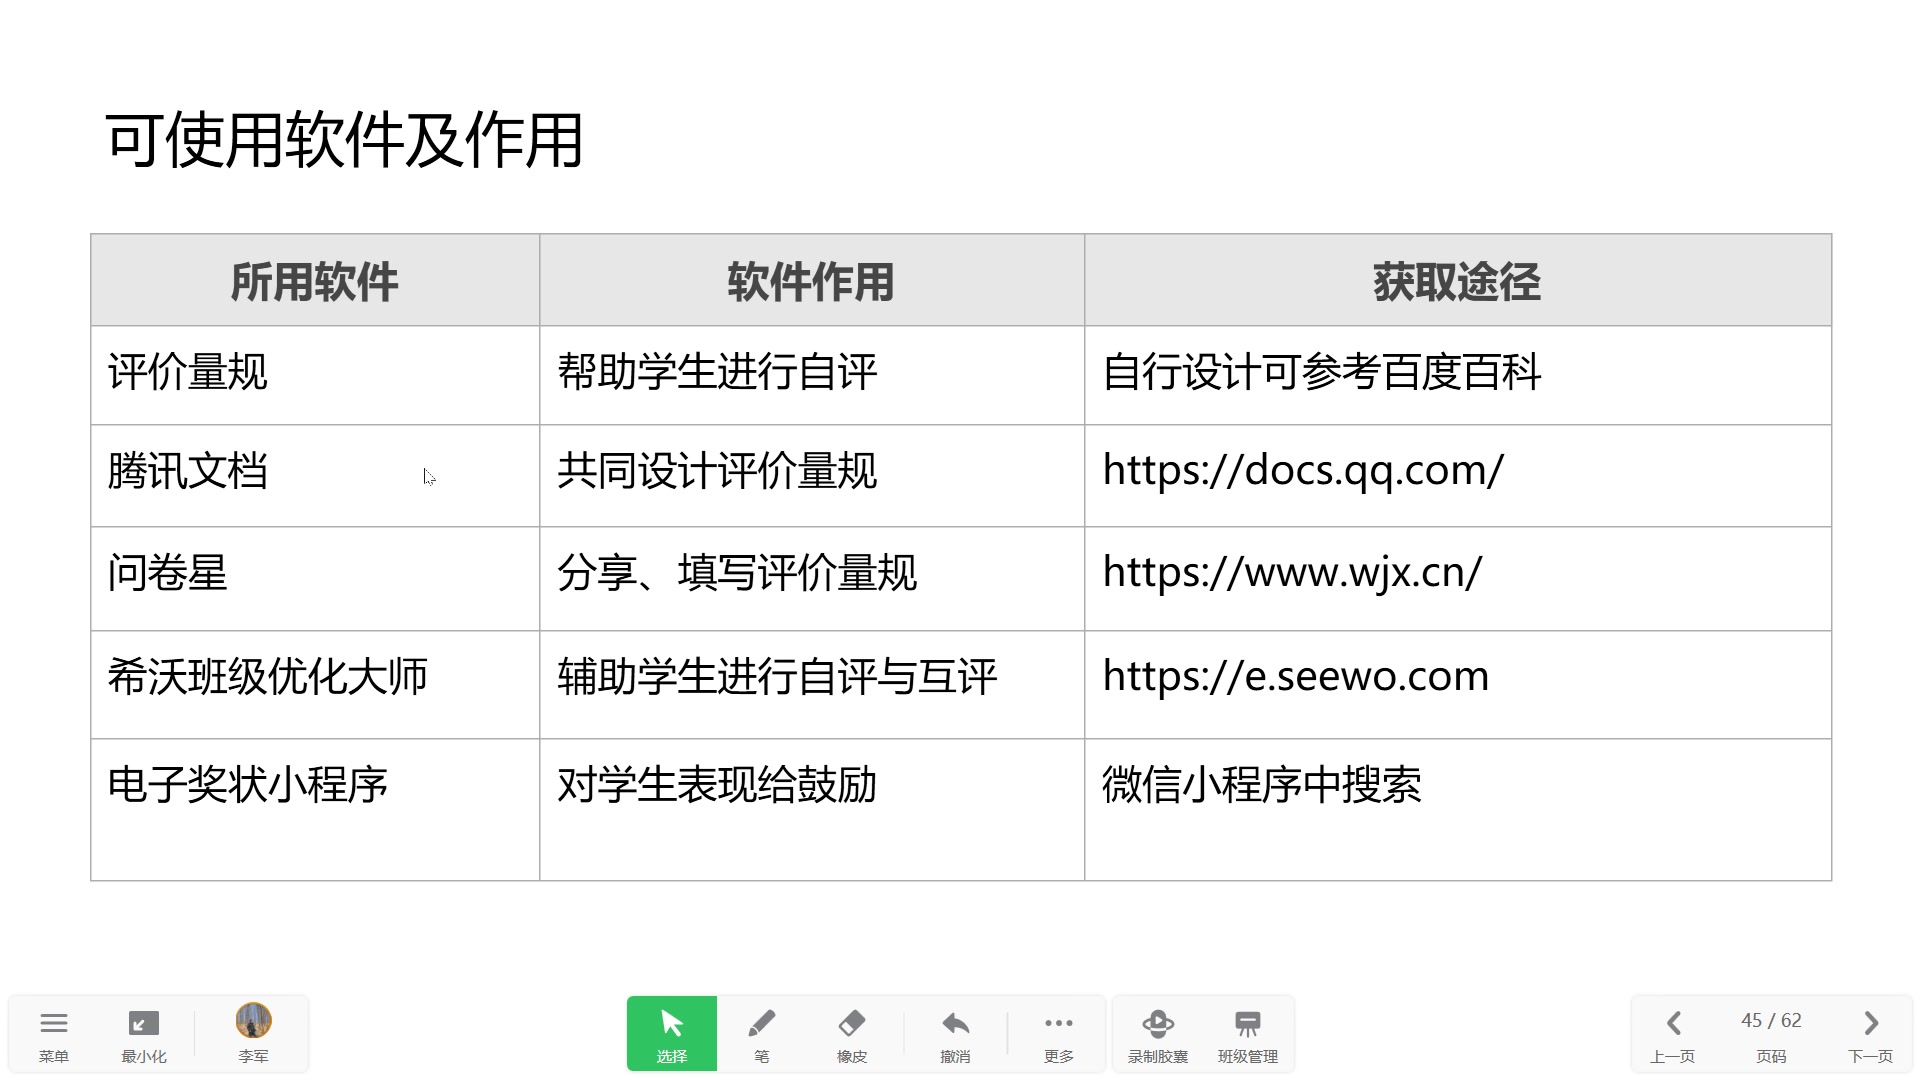Image resolution: width=1920 pixels, height=1080 pixels.
Task: Visit https://e.seewo.com from the table
Action: pos(1294,675)
